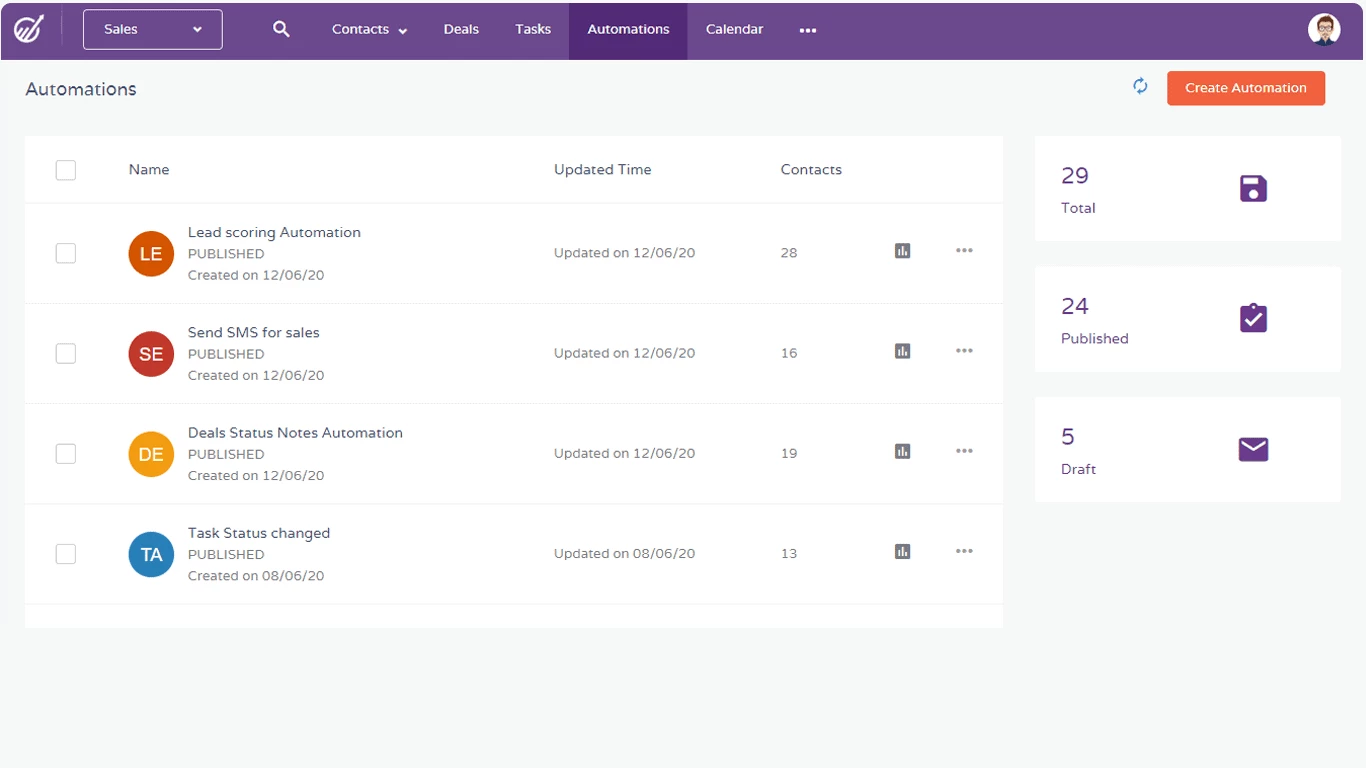Click the Total save-disk icon
Screen dimensions: 1366x768
pos(1253,188)
